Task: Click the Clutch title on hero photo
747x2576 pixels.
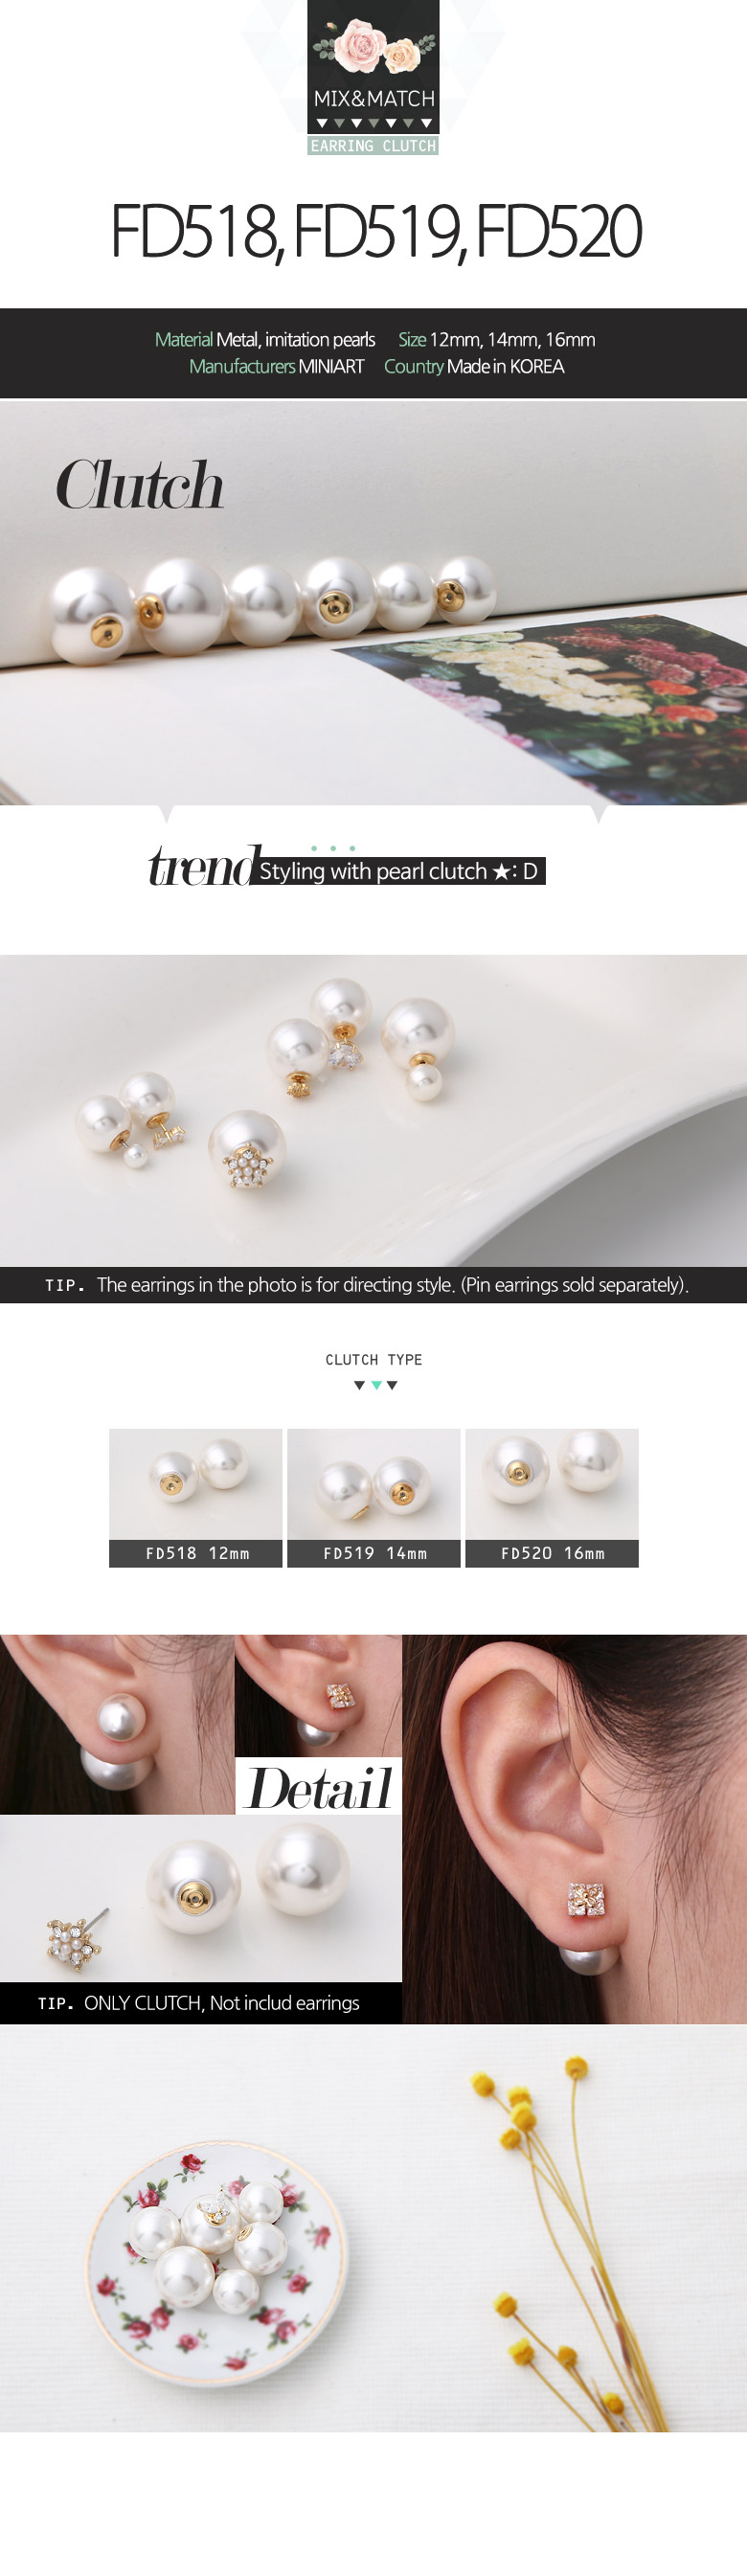Action: pos(139,485)
